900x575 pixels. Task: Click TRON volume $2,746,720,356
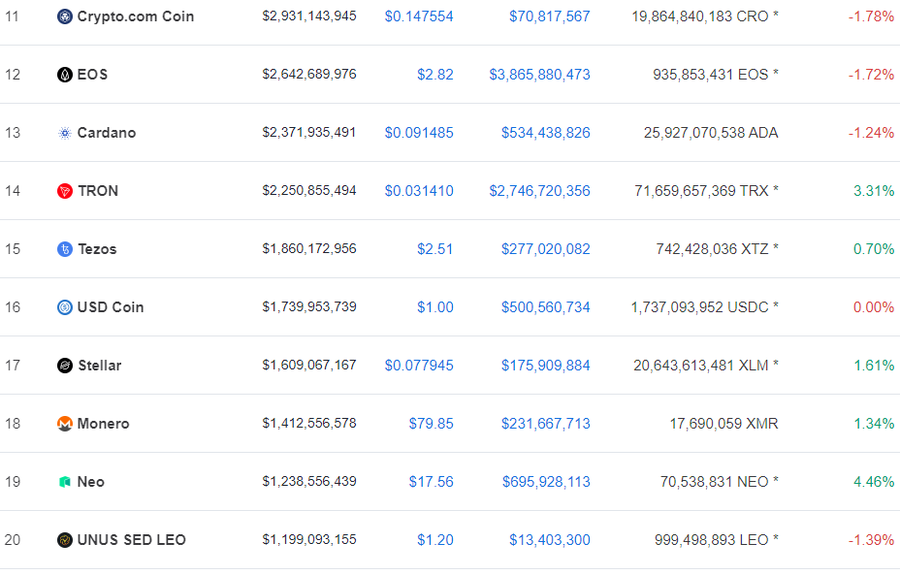point(540,191)
